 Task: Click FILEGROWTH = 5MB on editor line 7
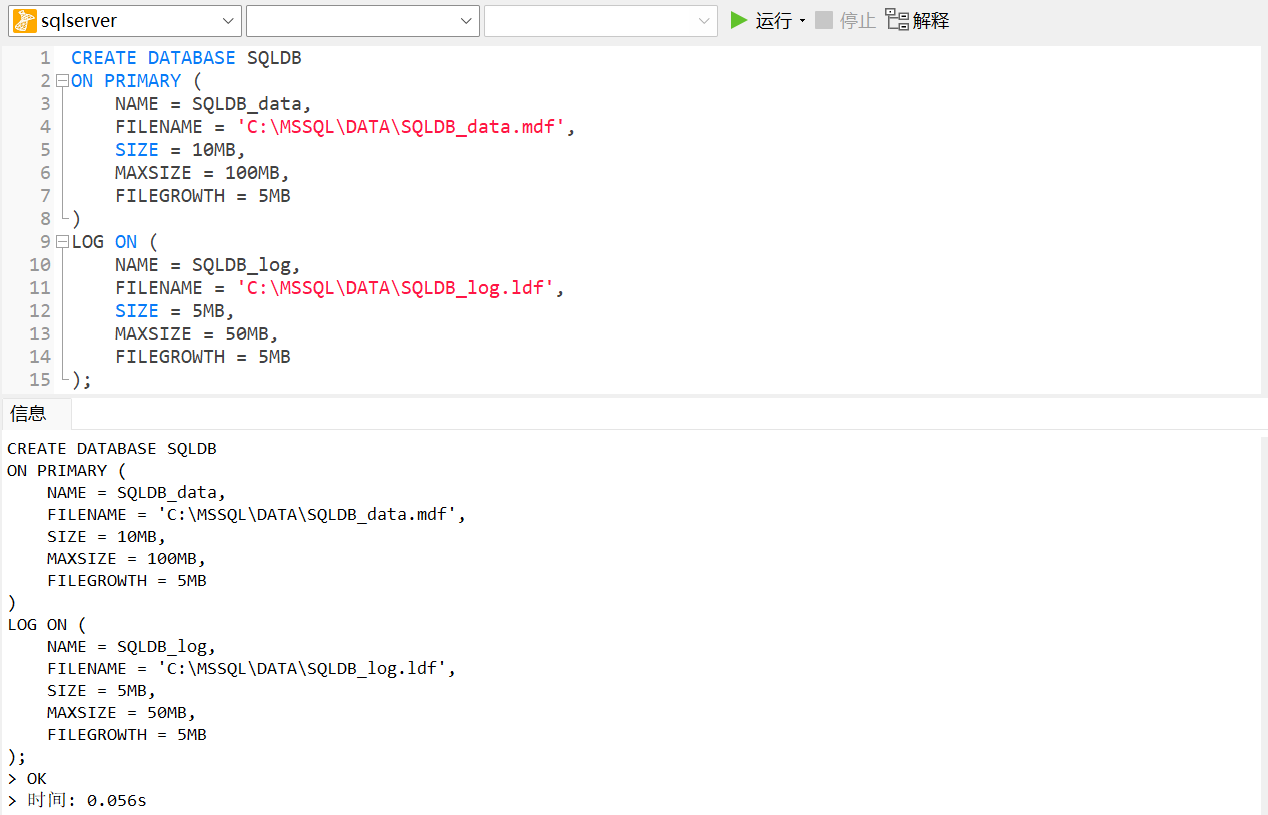point(203,196)
